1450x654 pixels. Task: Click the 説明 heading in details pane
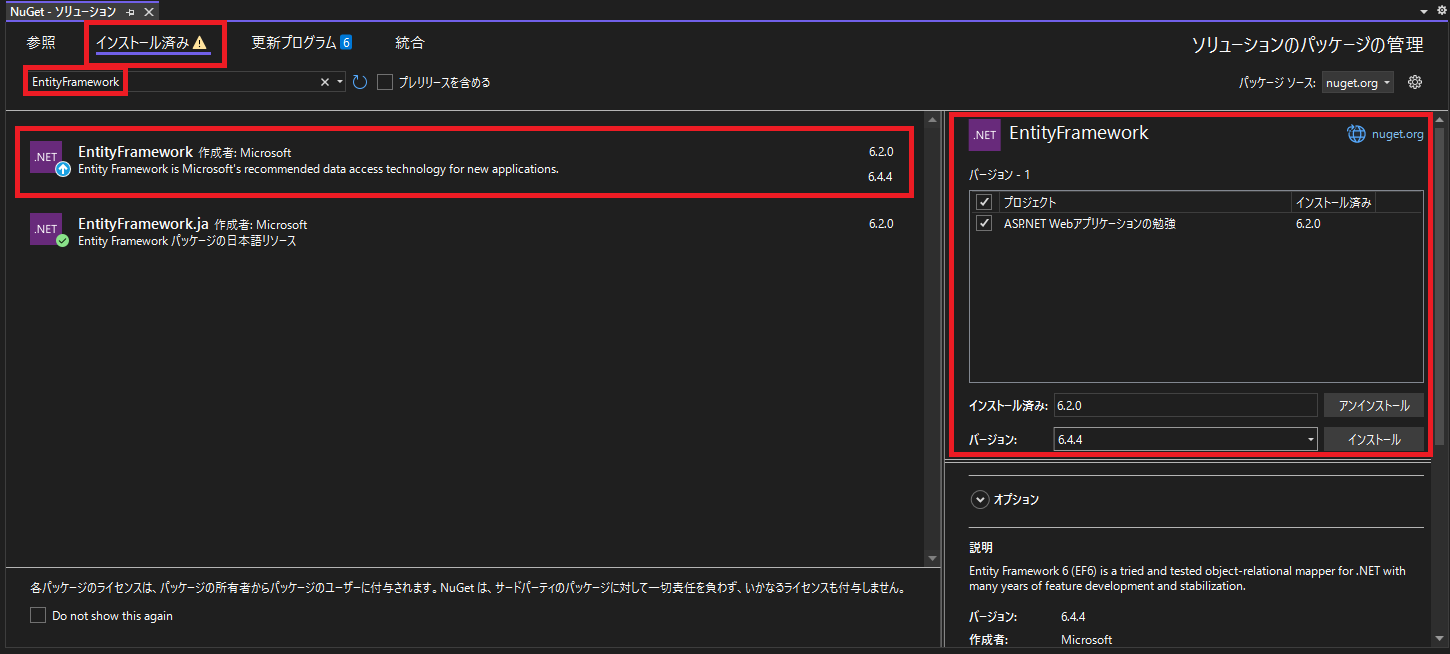pos(980,548)
